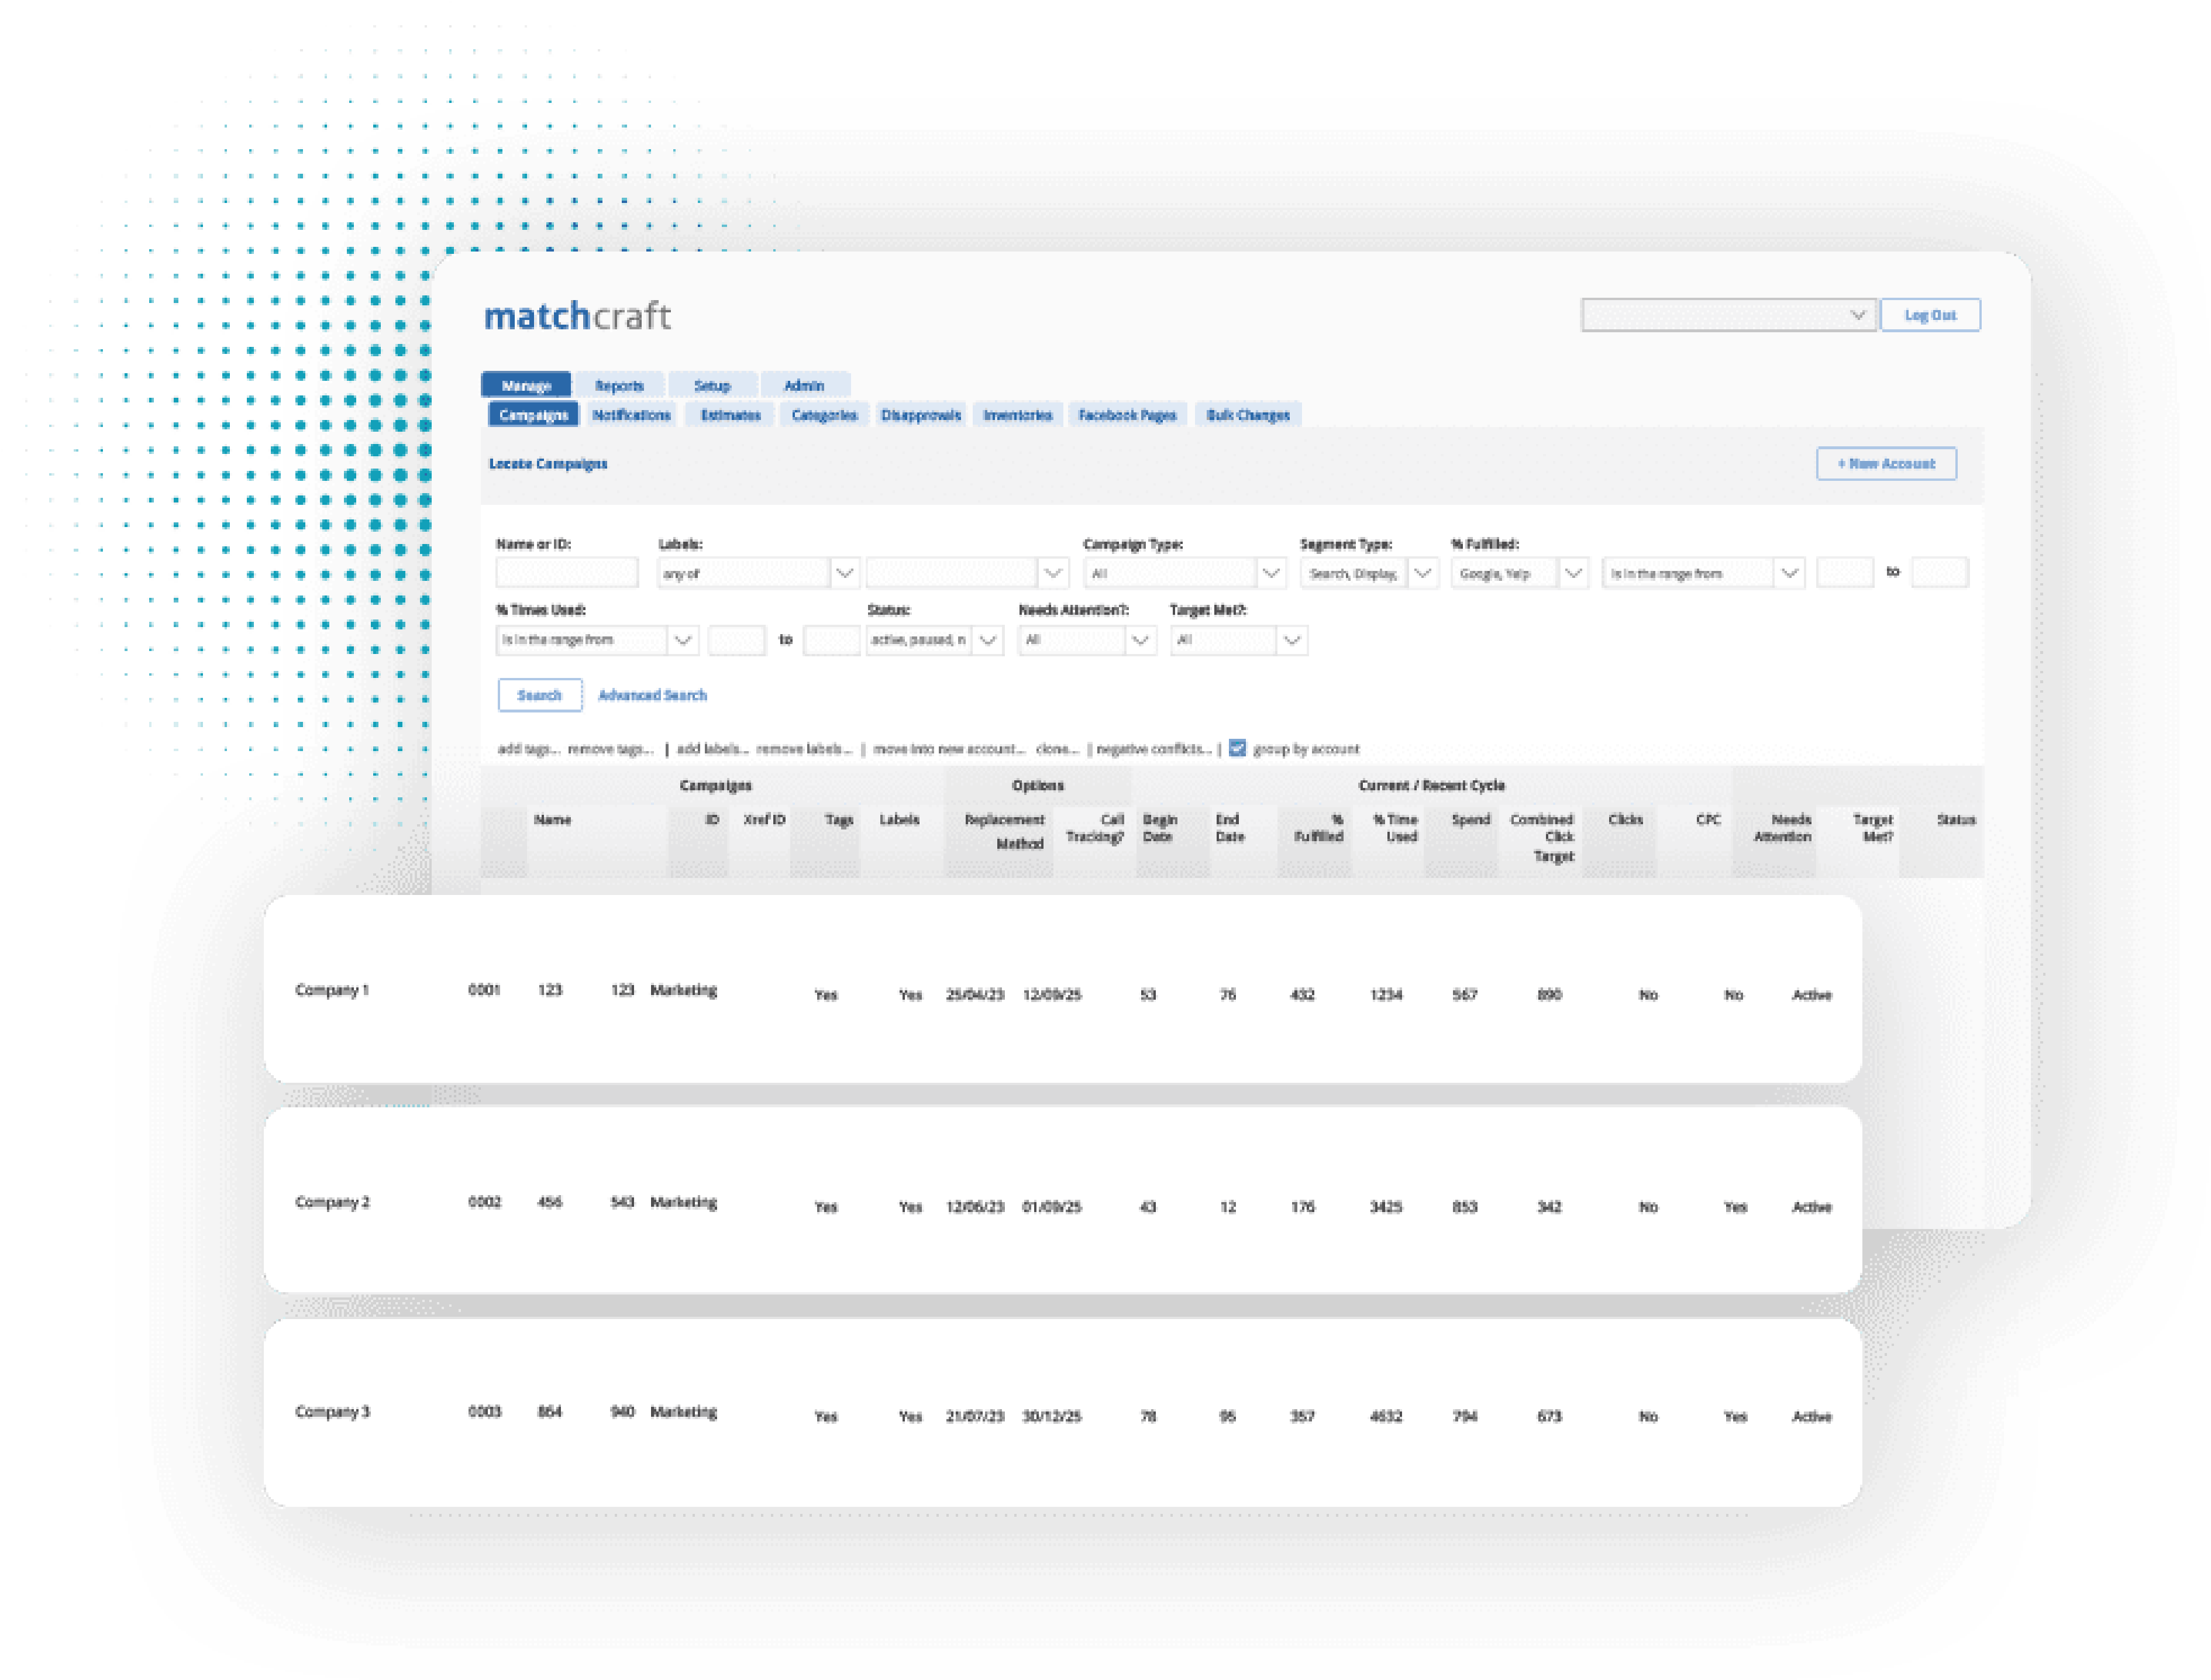
Task: Open the Categories sub-tab
Action: [824, 415]
